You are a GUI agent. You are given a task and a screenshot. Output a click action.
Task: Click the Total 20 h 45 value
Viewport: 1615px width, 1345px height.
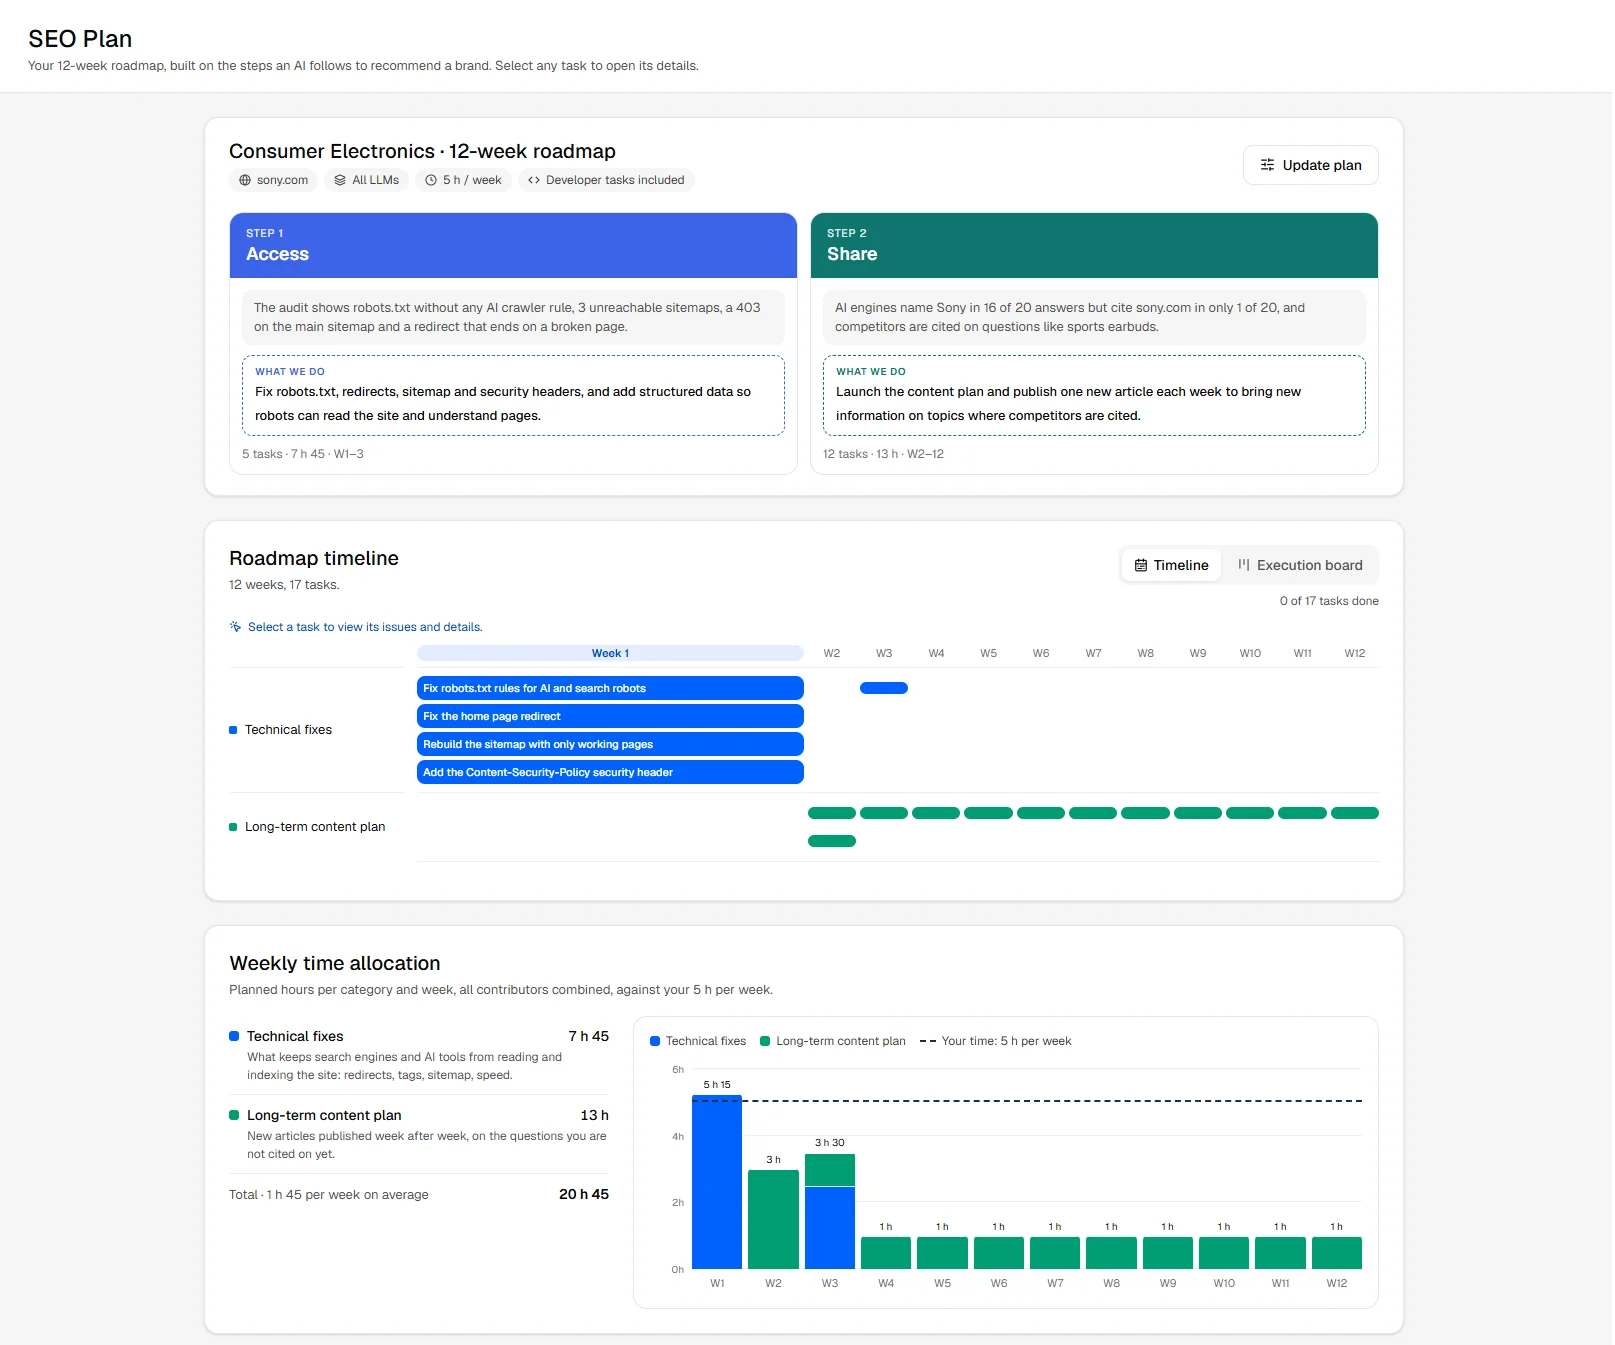584,1194
